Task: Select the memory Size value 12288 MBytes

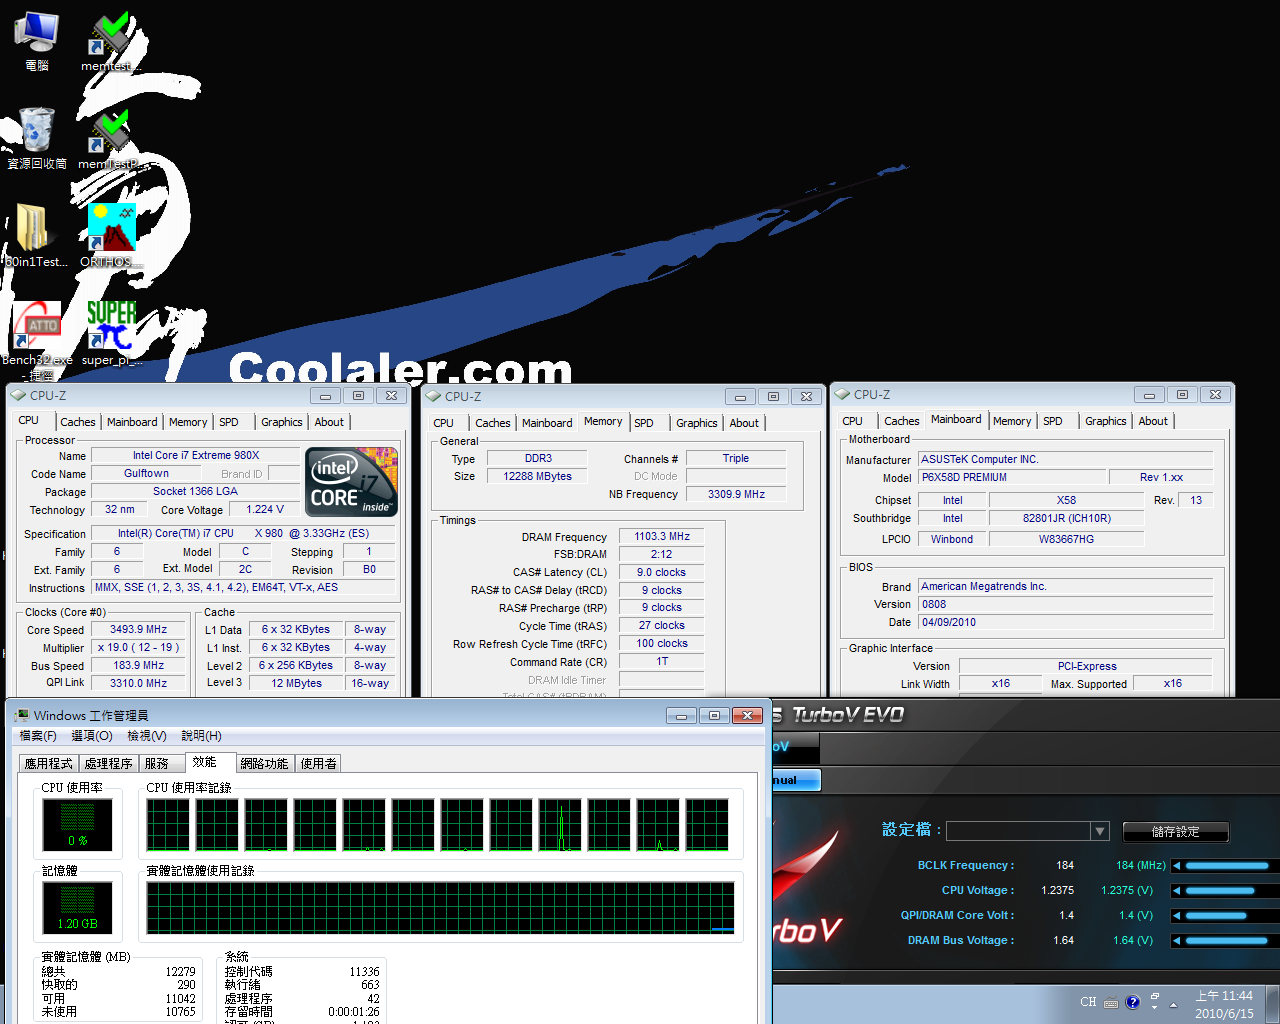Action: [538, 476]
